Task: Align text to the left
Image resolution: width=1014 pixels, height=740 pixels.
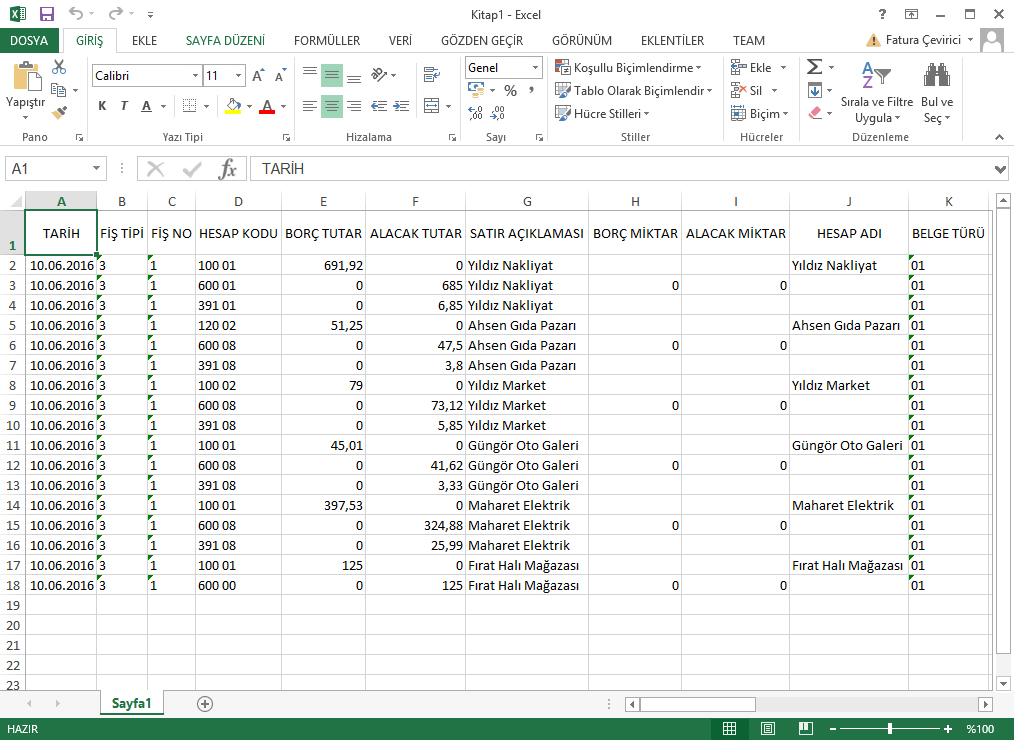Action: 310,105
